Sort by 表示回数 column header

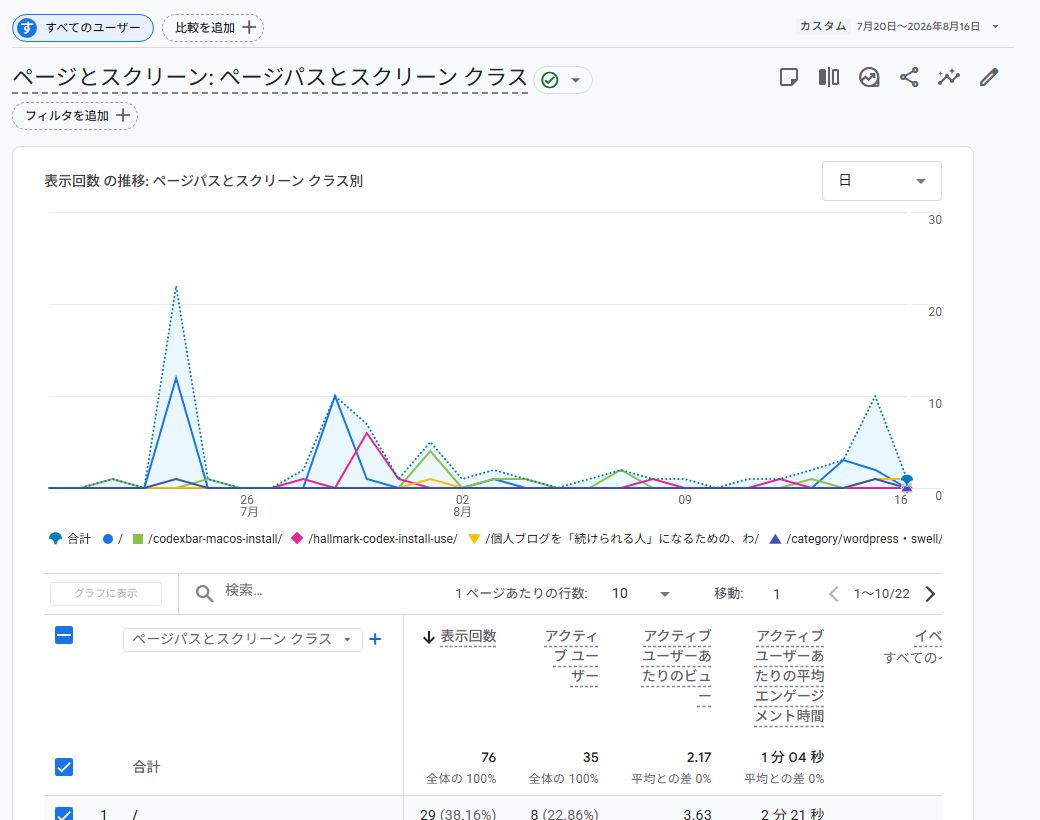coord(468,636)
